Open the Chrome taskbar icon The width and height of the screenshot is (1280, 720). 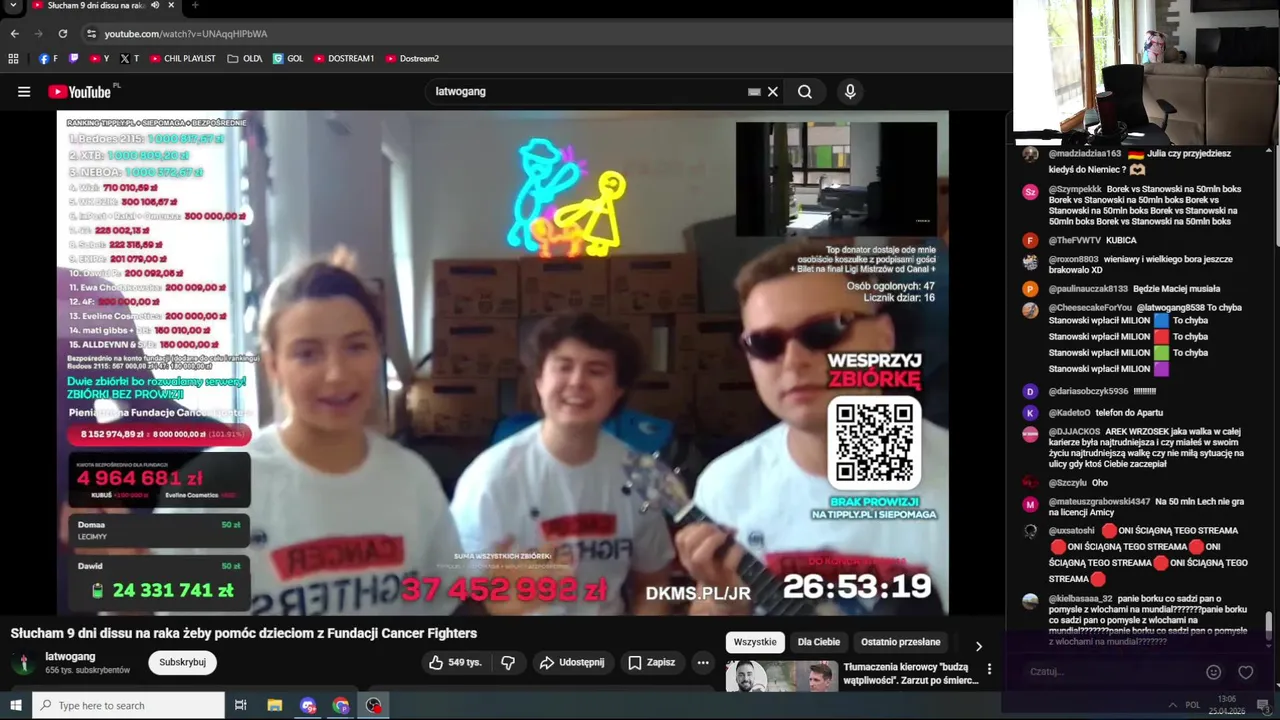(341, 706)
